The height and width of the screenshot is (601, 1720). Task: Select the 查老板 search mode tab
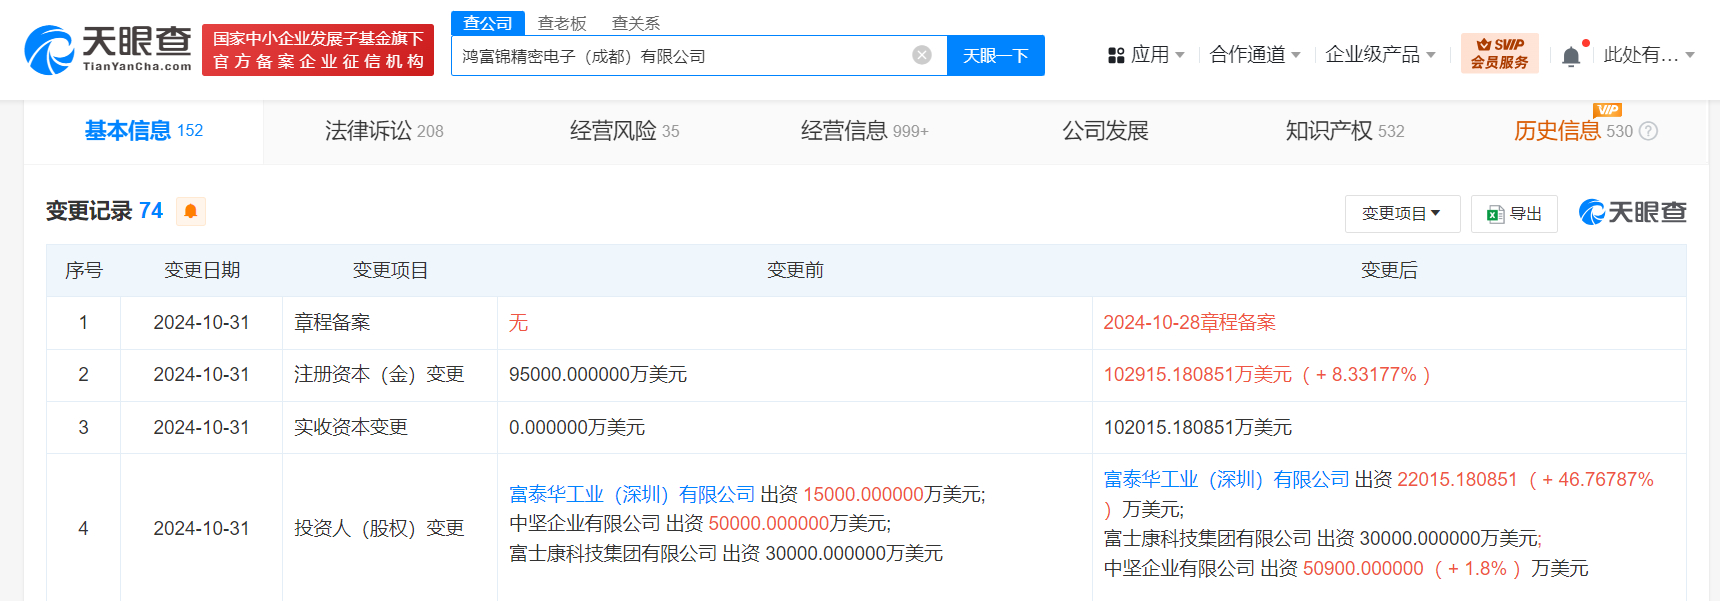coord(562,23)
